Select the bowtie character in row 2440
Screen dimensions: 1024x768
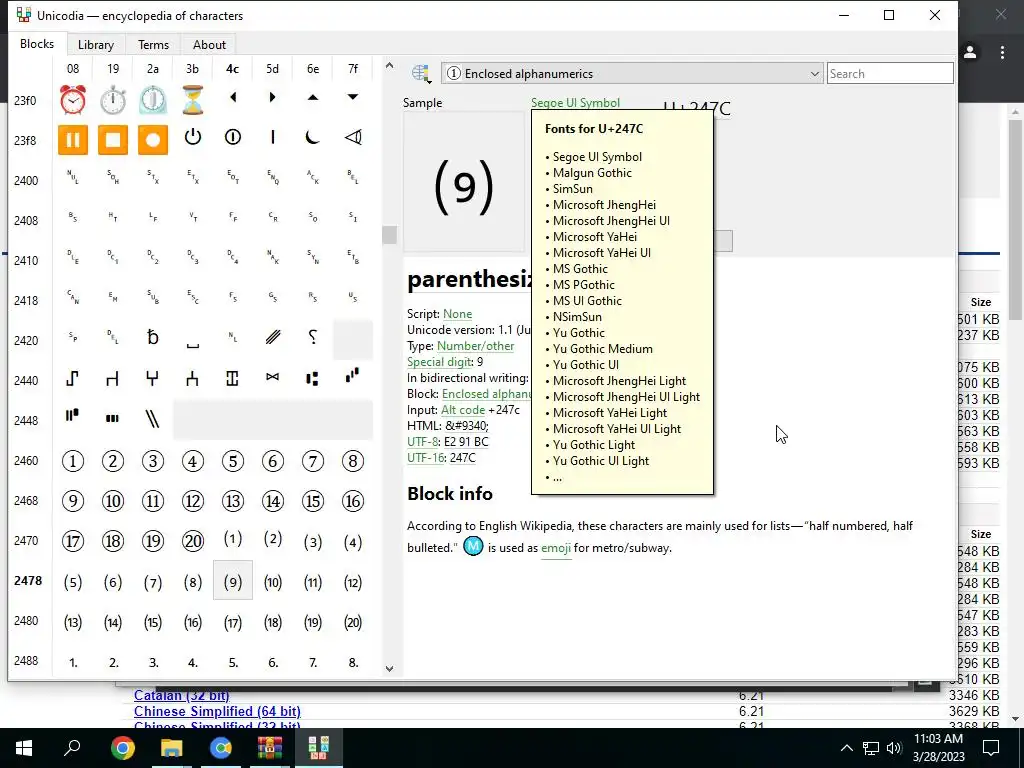click(x=272, y=377)
